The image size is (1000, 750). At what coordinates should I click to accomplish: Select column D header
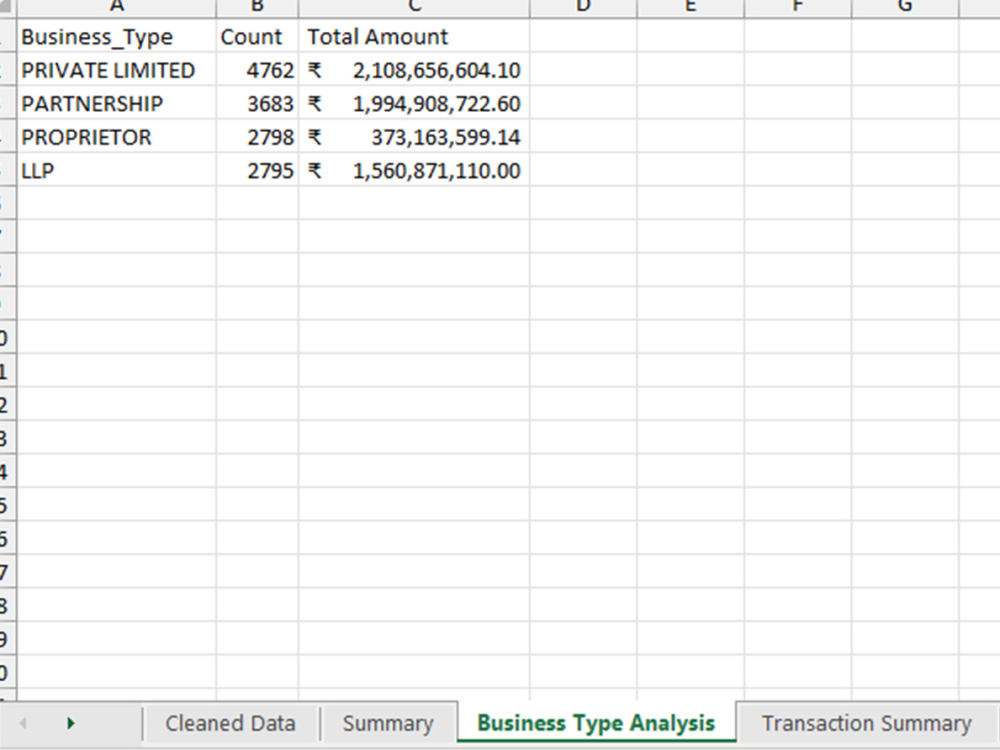[x=583, y=8]
